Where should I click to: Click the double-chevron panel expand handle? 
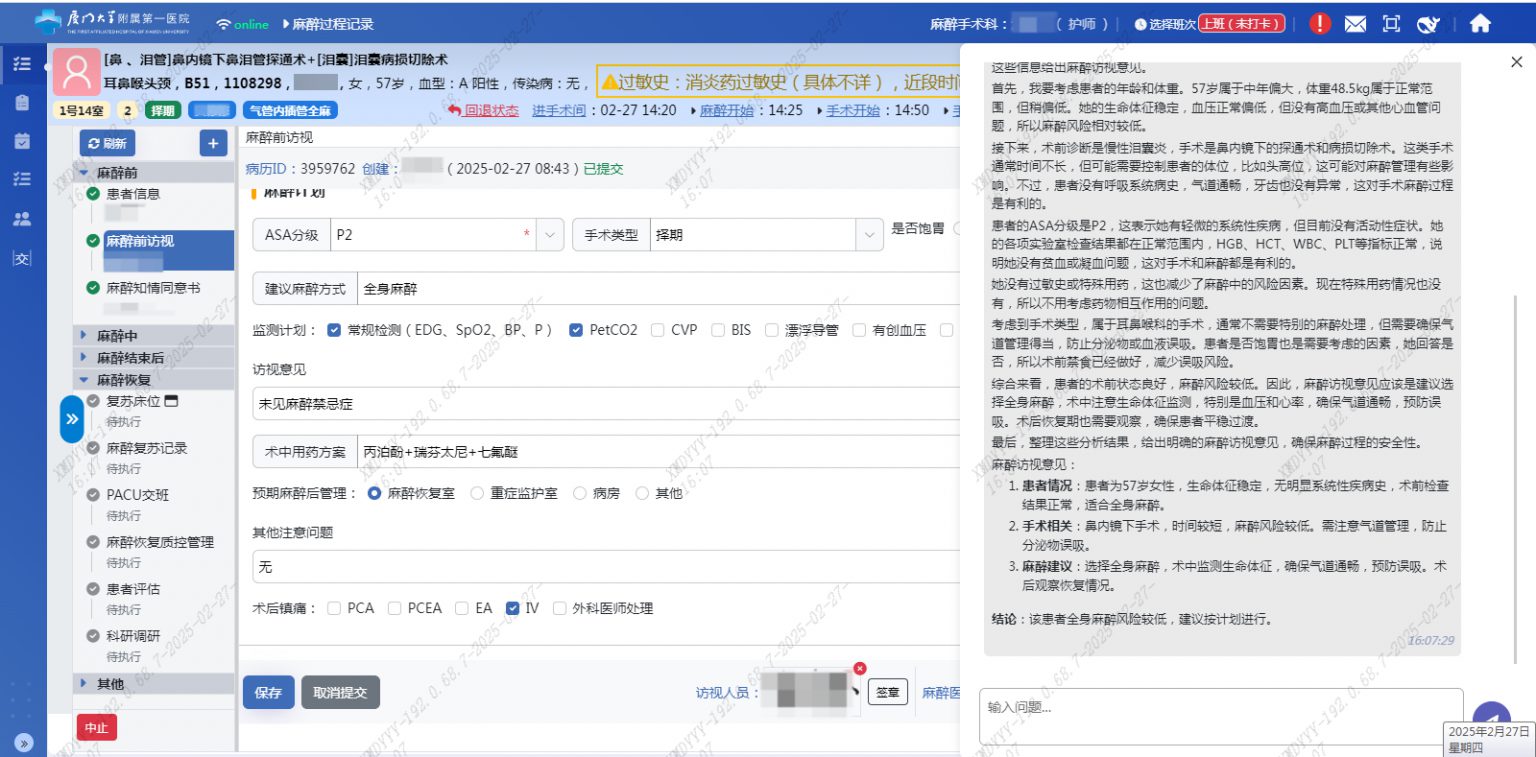click(71, 419)
